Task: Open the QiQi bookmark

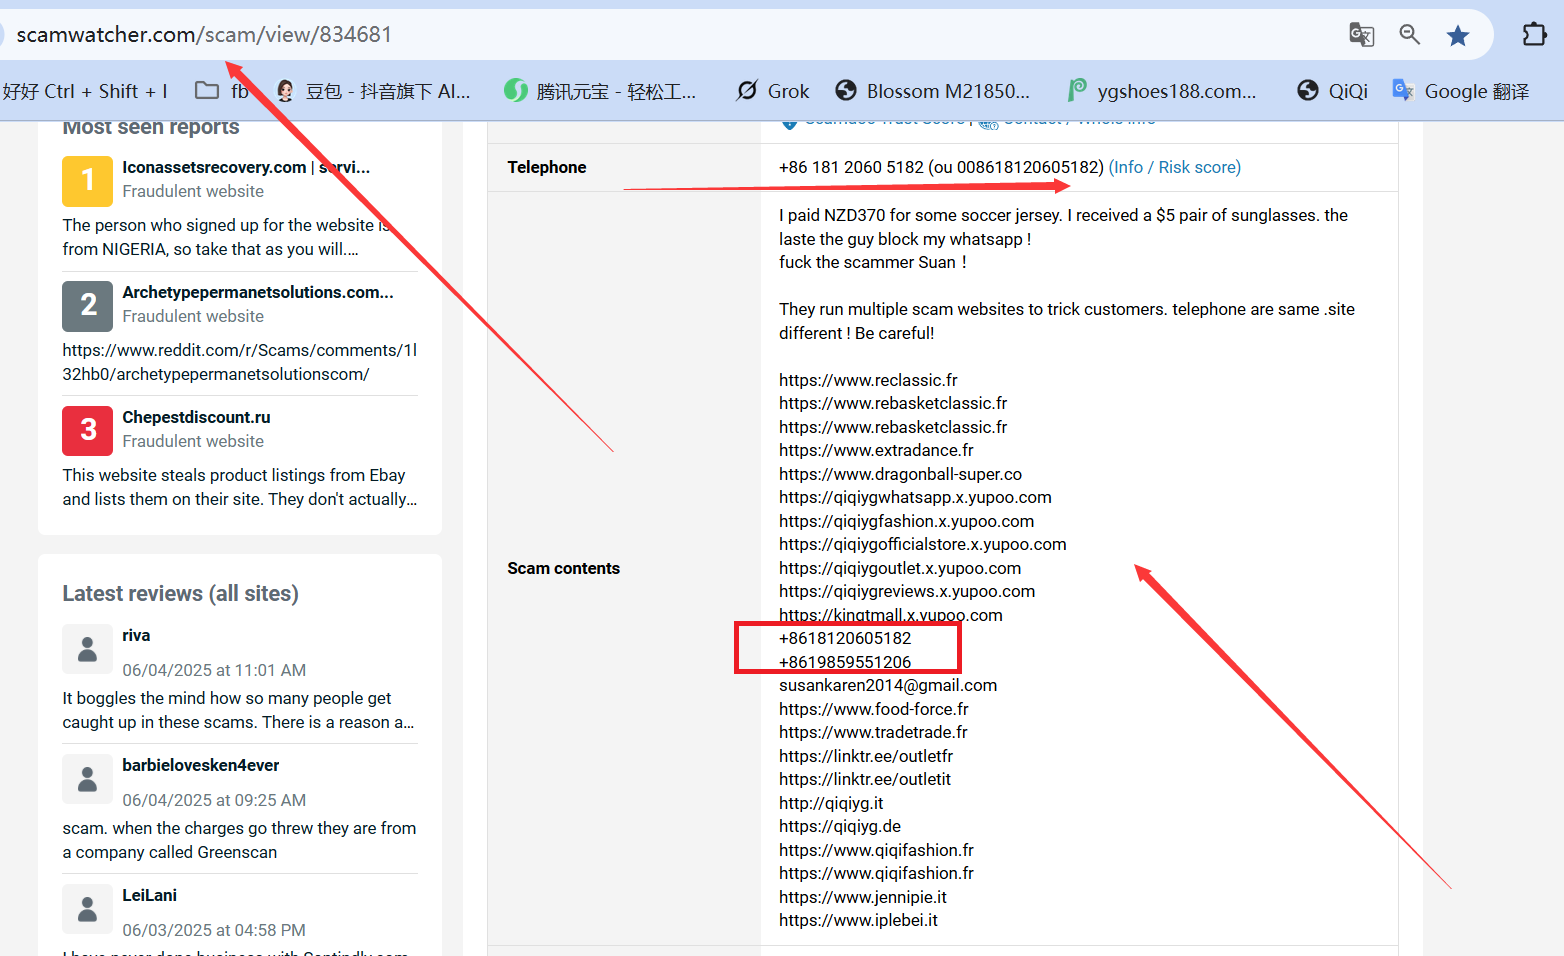Action: [1332, 91]
